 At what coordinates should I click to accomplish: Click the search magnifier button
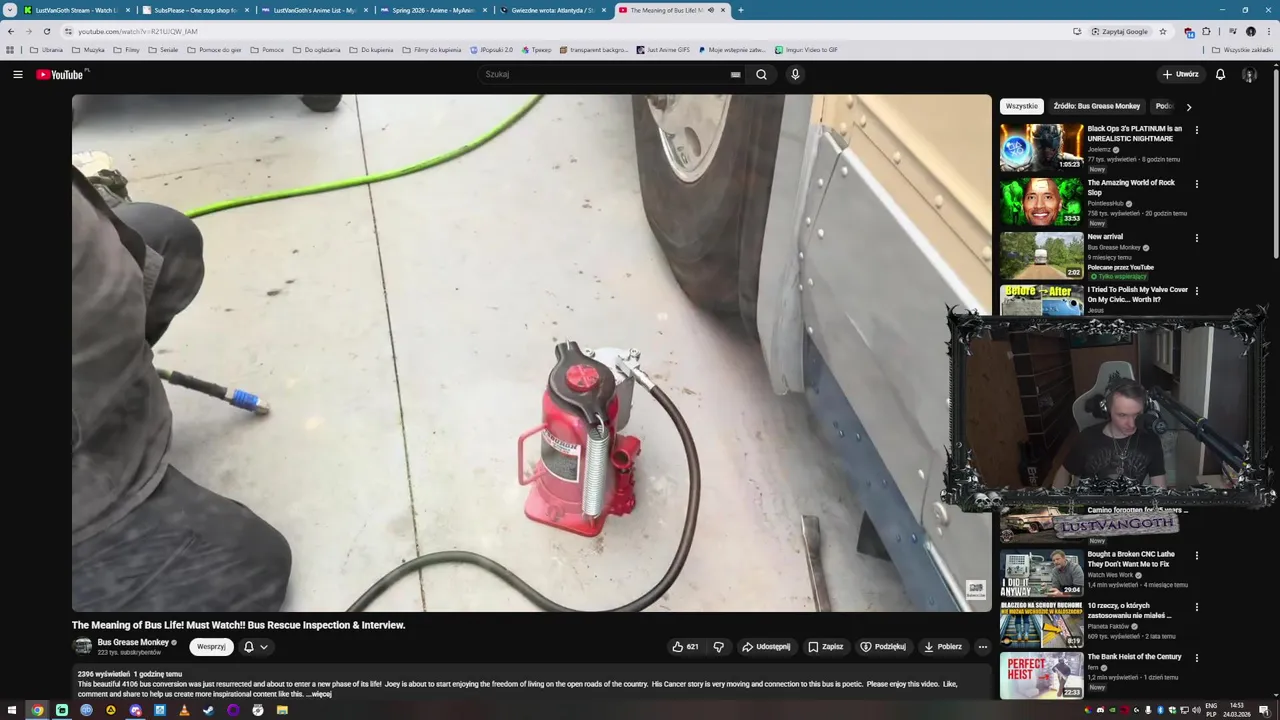tap(761, 74)
